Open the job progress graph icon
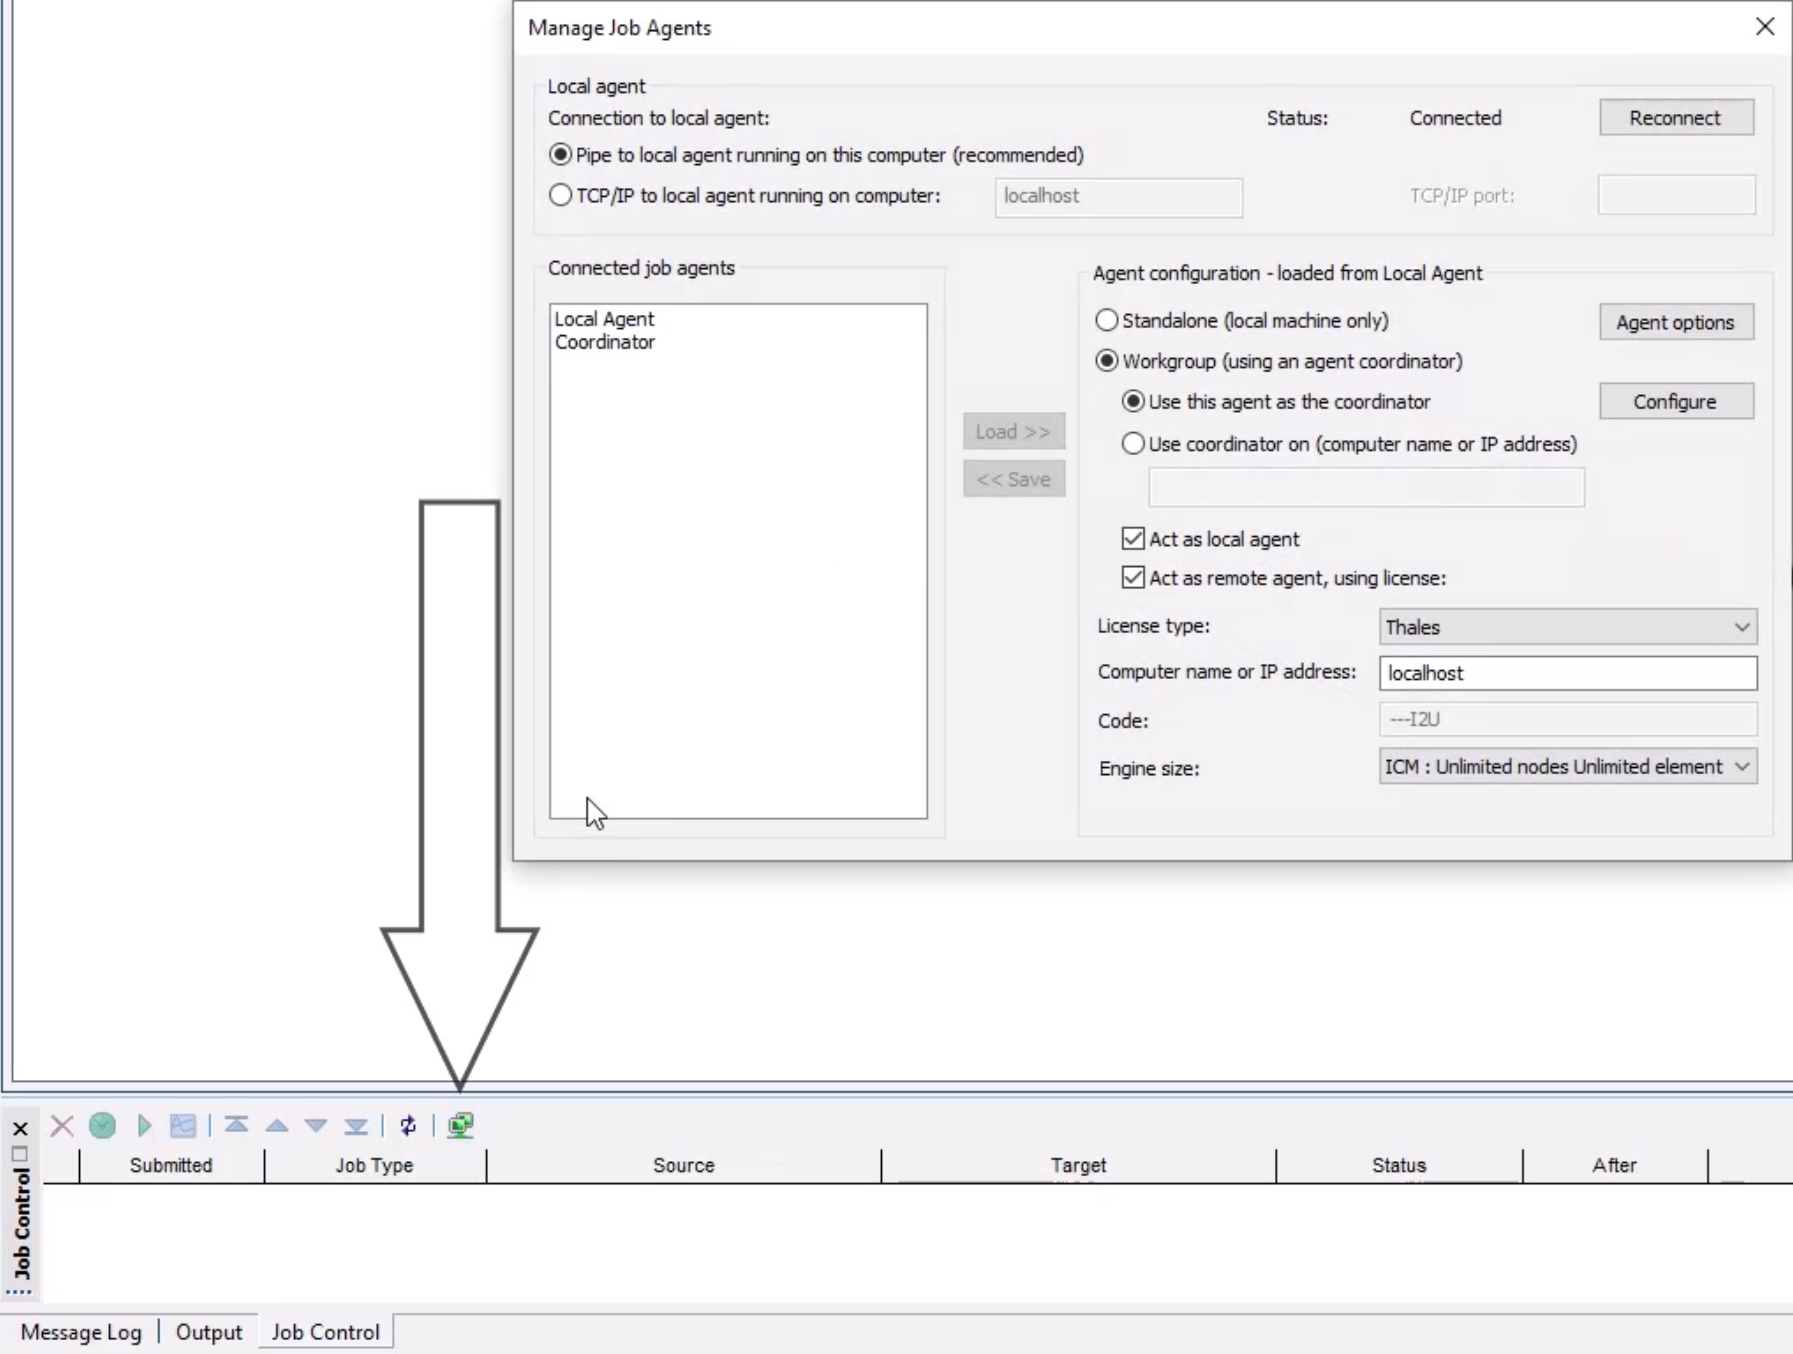Screen dimensions: 1793x1354 pos(183,1126)
